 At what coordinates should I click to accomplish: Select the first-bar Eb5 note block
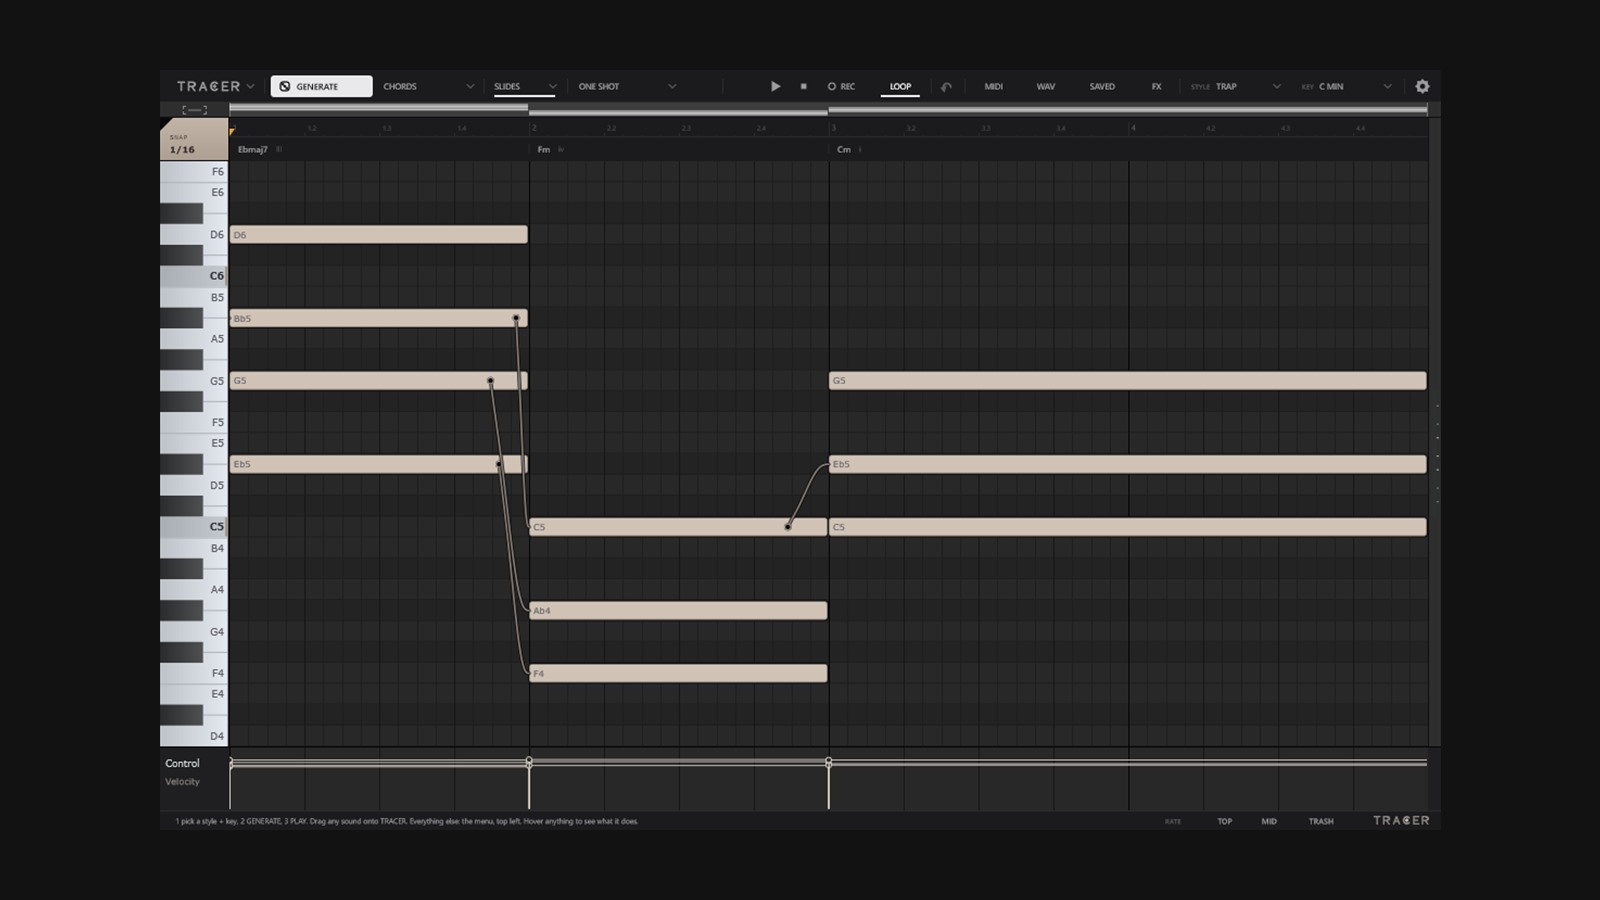[x=378, y=464]
